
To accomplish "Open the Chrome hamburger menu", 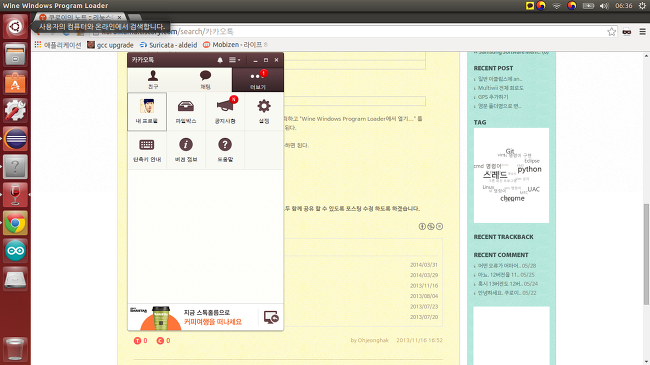I will (x=642, y=32).
